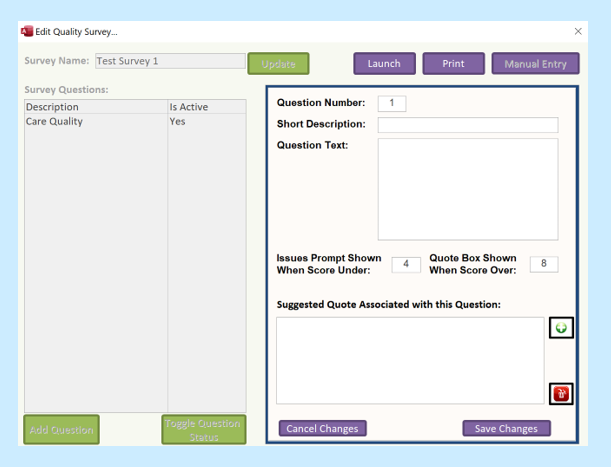Screen dimensions: 611x467
Task: Click the Short Description input
Action: (x=468, y=125)
